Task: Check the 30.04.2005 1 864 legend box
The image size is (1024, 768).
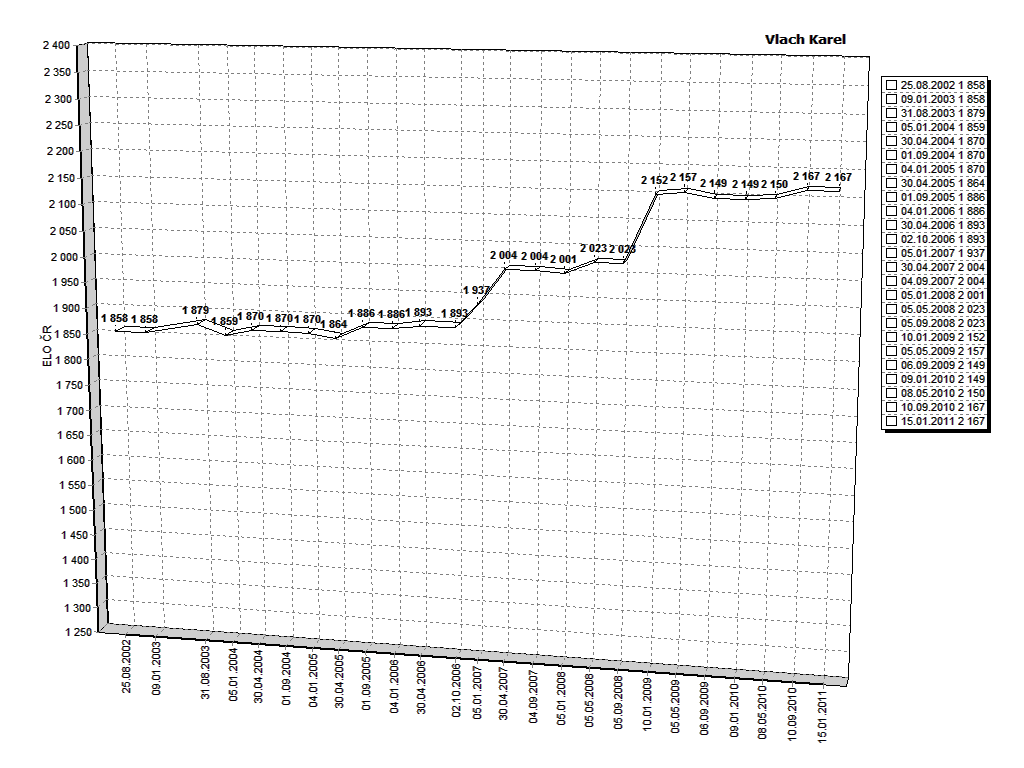Action: point(891,184)
